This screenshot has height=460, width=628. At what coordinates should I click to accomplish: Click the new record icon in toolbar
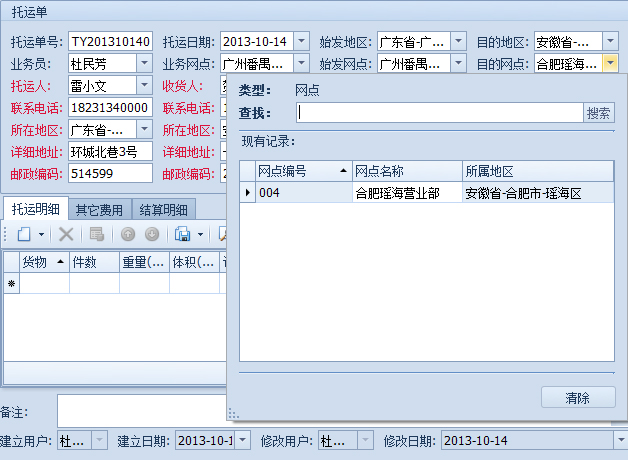pyautogui.click(x=23, y=234)
